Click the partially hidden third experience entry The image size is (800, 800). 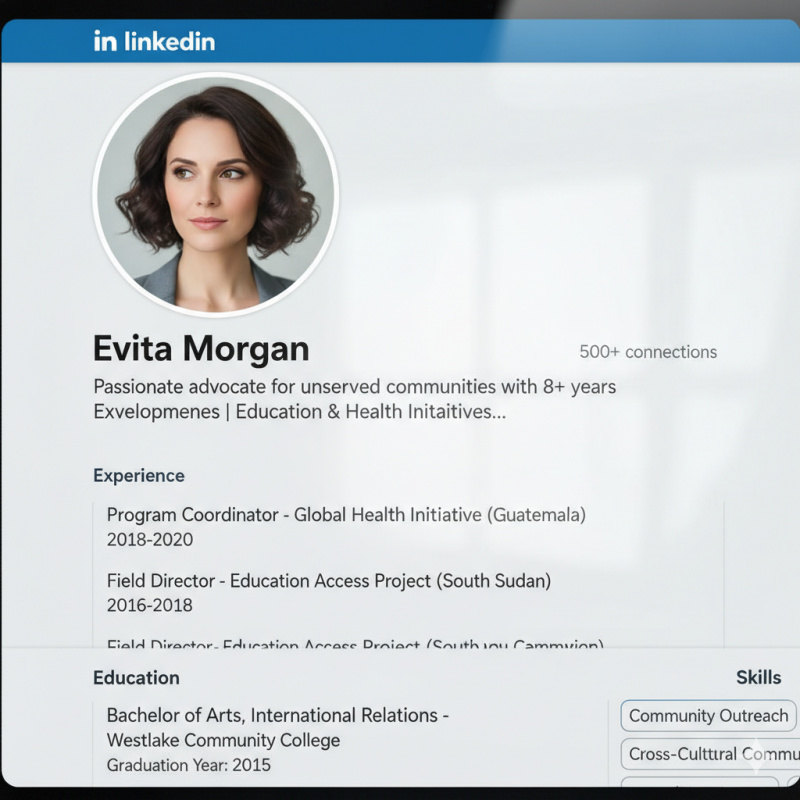click(x=355, y=644)
